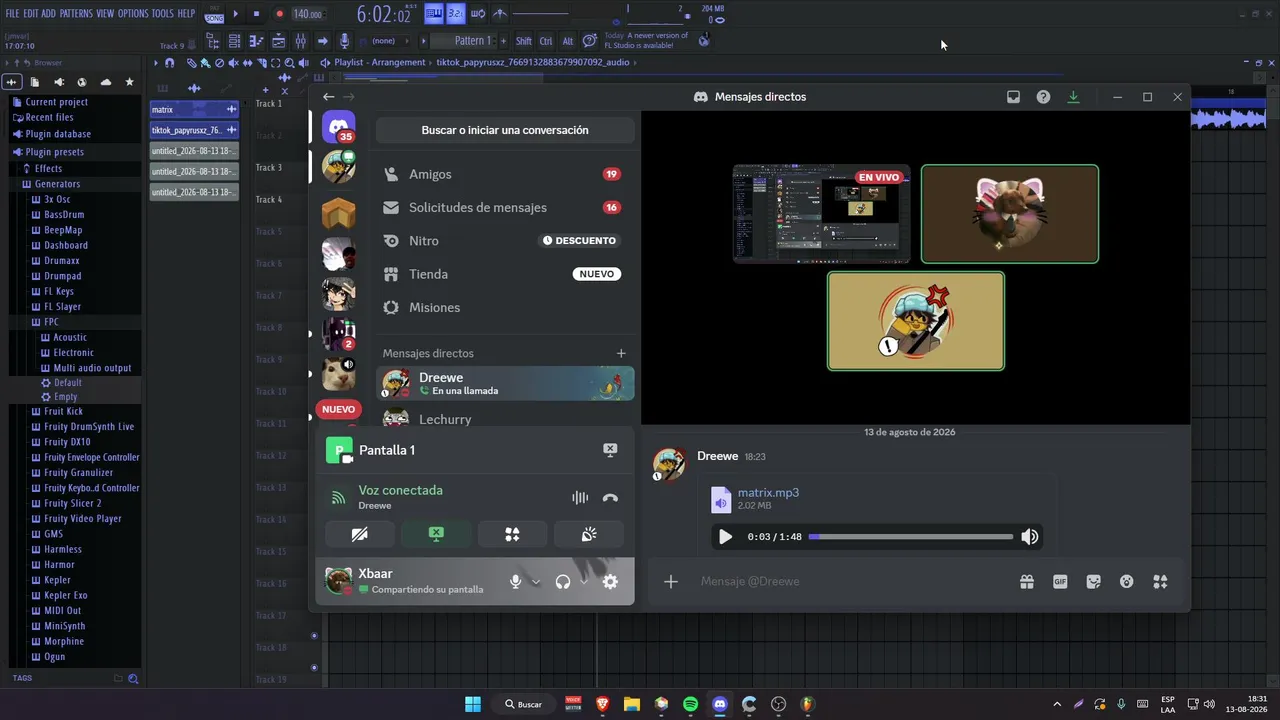The width and height of the screenshot is (1280, 720).
Task: Open the voice noise suppression icon
Action: [580, 498]
